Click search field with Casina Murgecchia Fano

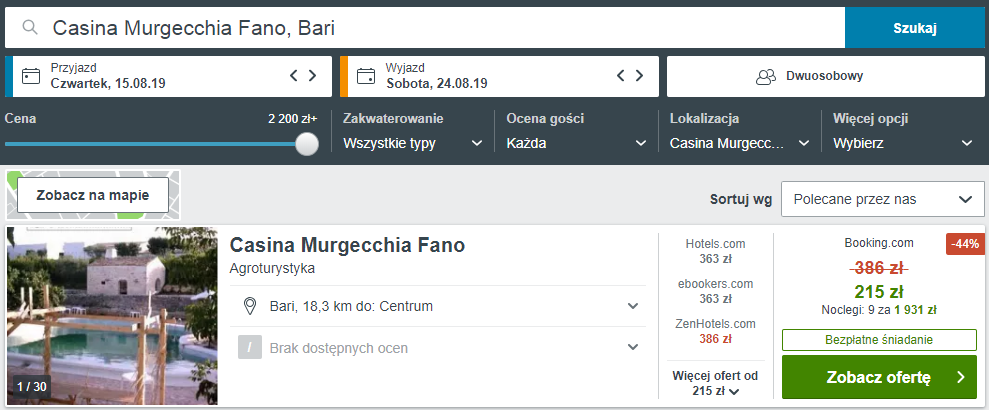coord(425,28)
